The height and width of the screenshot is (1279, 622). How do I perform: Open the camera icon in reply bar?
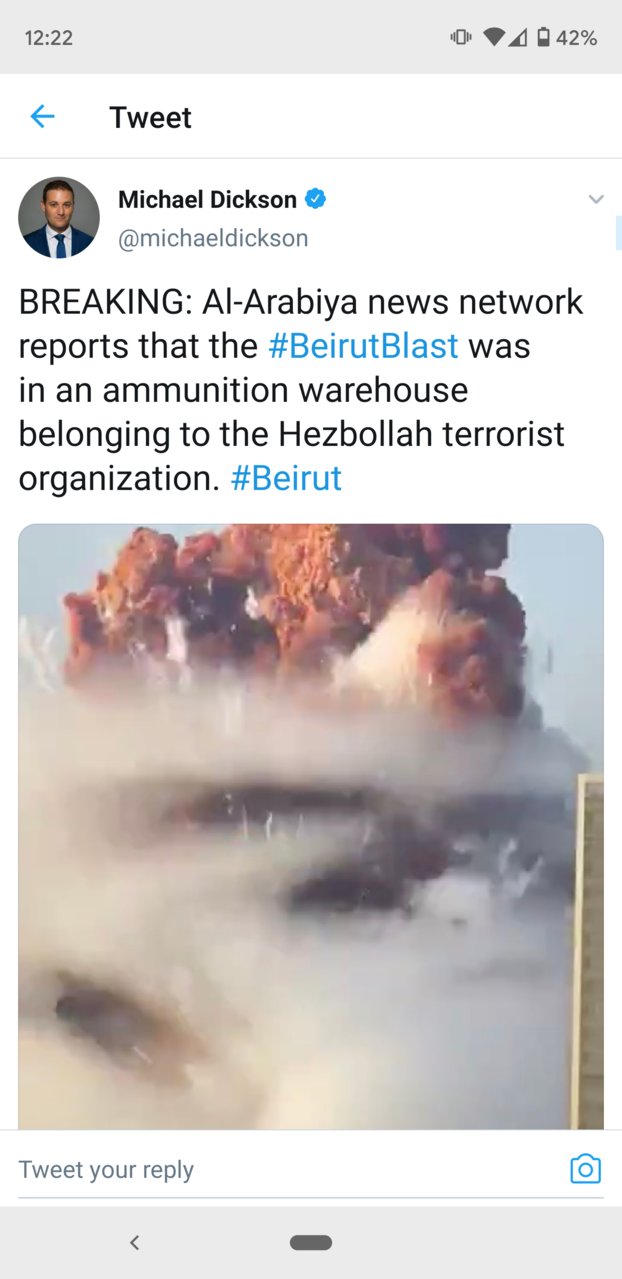click(585, 1169)
